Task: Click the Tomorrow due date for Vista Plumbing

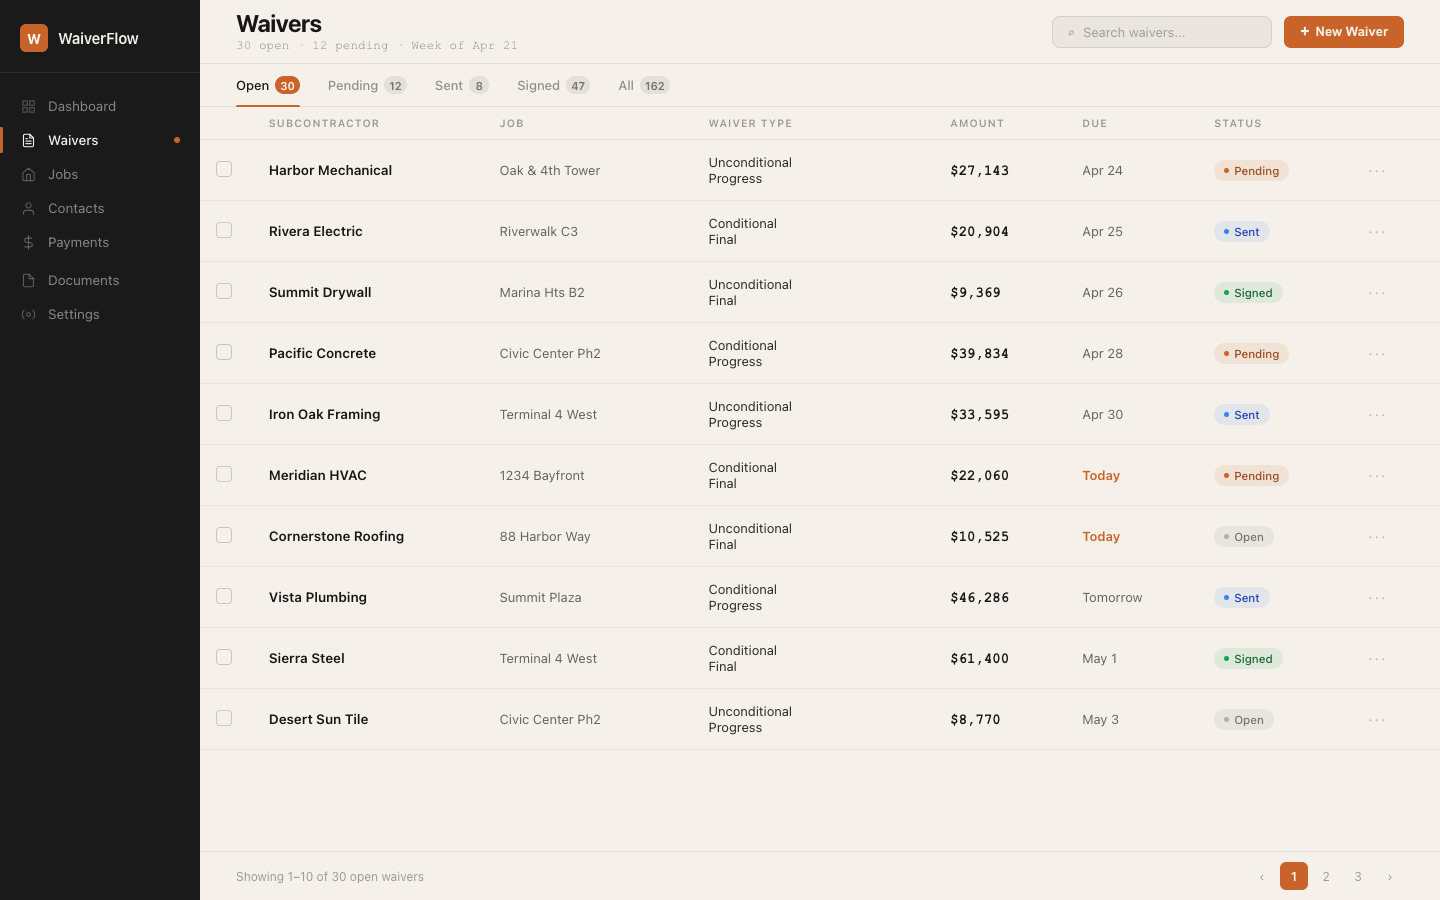Action: (1112, 598)
